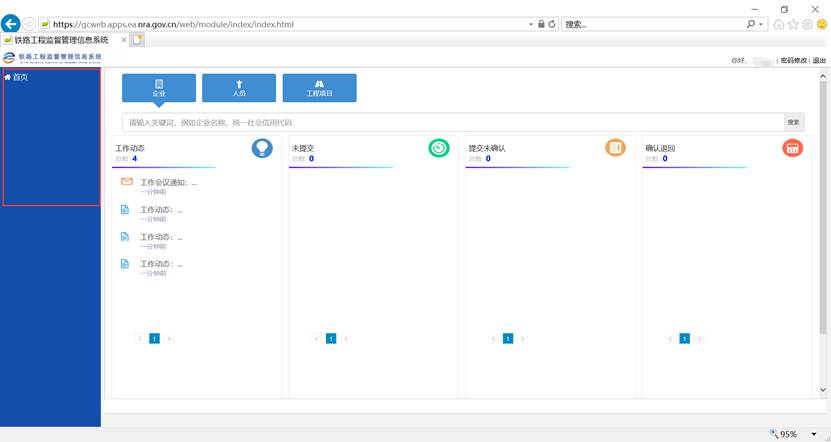Click the lightbulb icon in 工作动态 panel
The image size is (831, 442).
[x=262, y=148]
